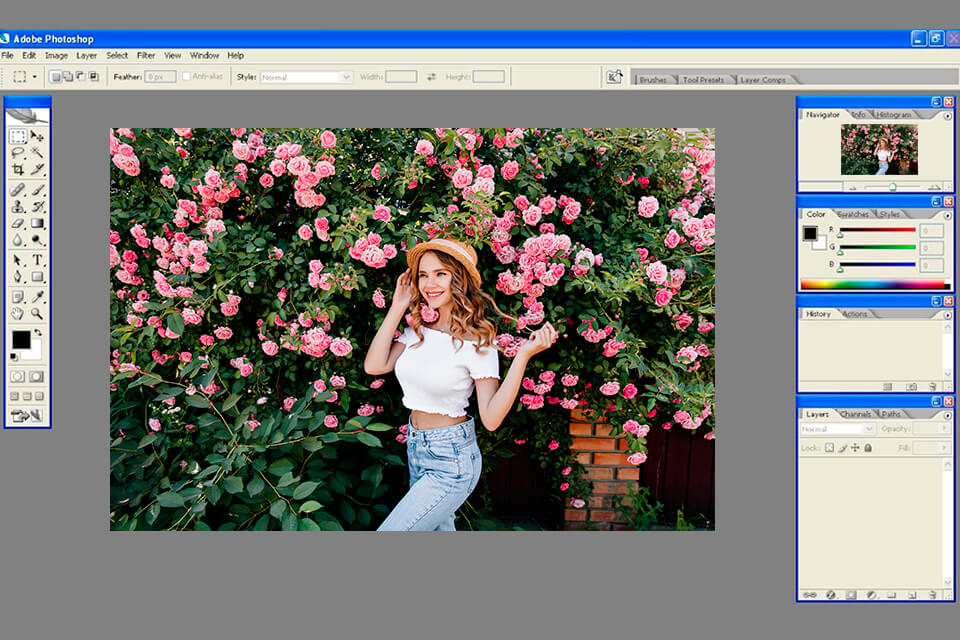The width and height of the screenshot is (960, 640).
Task: Select the Zoom magnifier tool
Action: point(38,313)
